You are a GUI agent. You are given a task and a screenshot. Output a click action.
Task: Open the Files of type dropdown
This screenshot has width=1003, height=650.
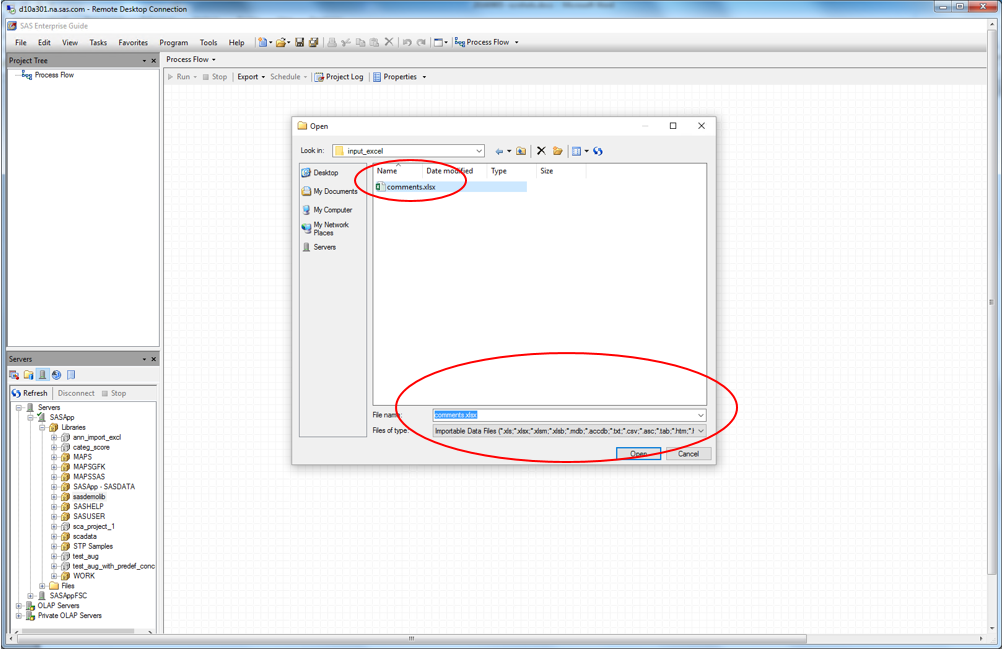coord(700,431)
